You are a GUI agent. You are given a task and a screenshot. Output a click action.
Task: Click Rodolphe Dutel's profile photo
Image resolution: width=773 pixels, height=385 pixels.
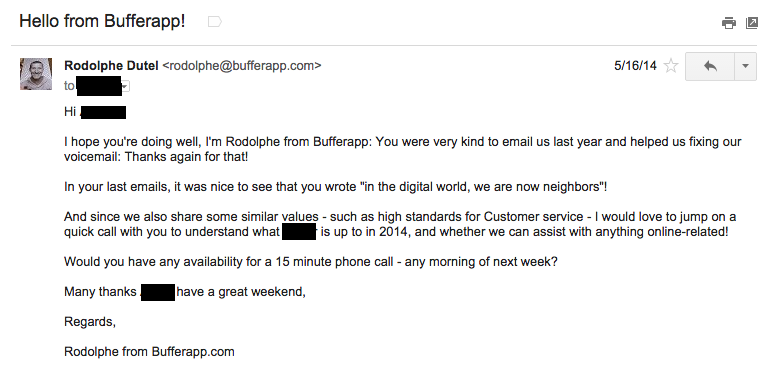pyautogui.click(x=35, y=74)
